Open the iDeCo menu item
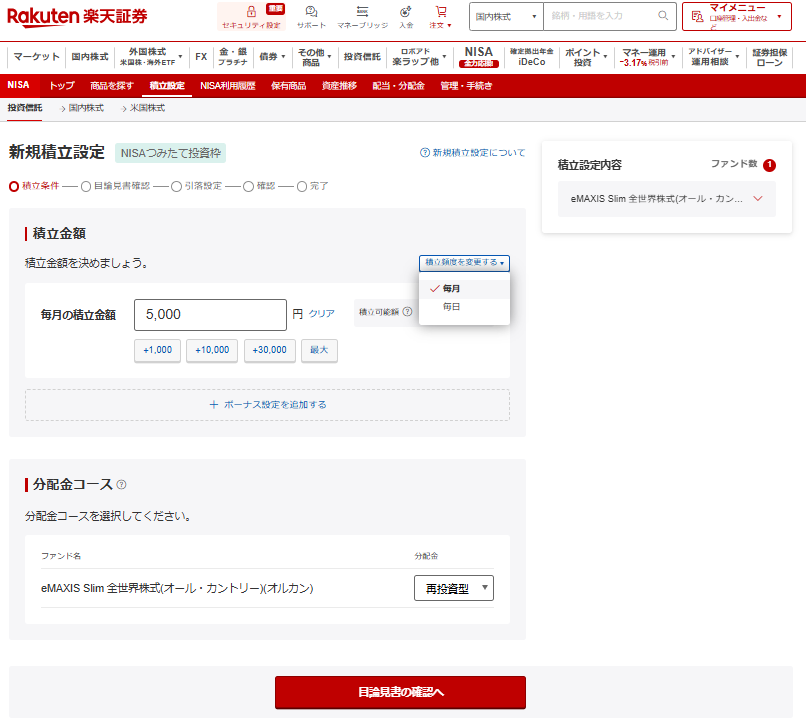This screenshot has width=806, height=728. [532, 57]
